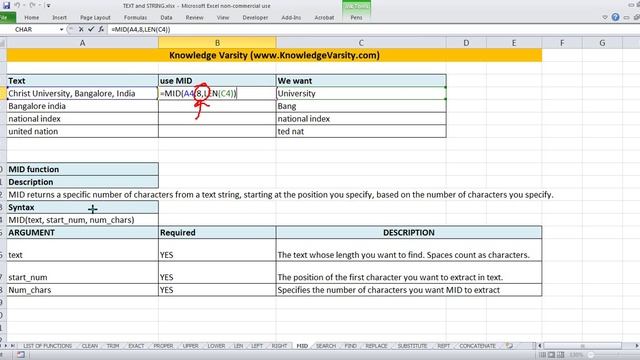
Task: Click the cell being edited with =MID formula
Action: point(217,93)
